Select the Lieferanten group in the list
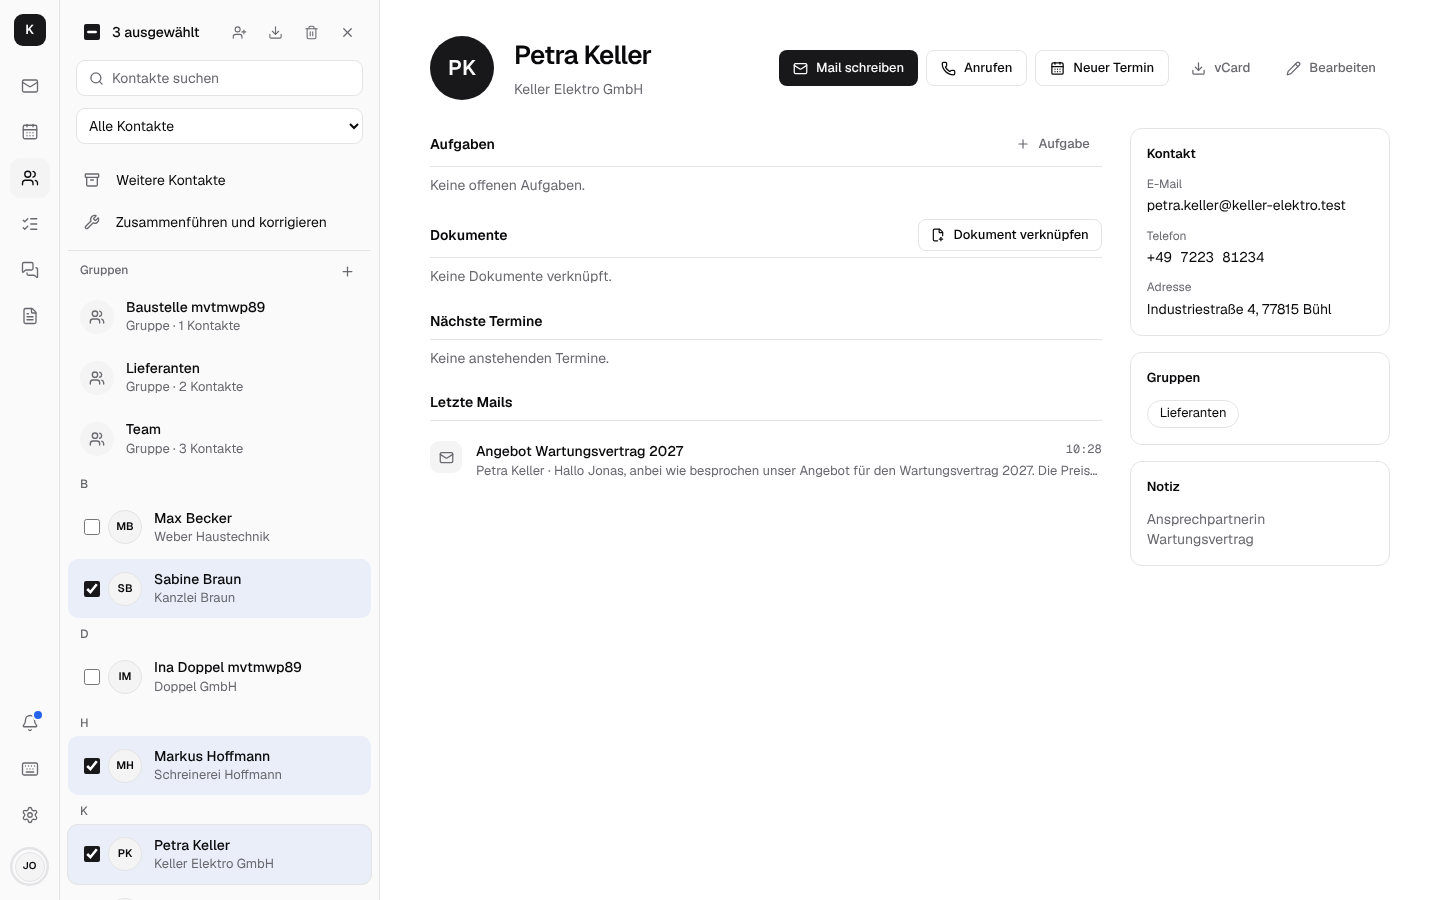The image size is (1440, 900). [x=219, y=377]
